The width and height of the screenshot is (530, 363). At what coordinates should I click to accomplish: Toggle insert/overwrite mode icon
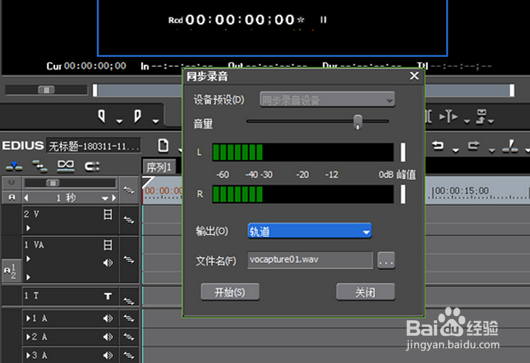tap(14, 166)
